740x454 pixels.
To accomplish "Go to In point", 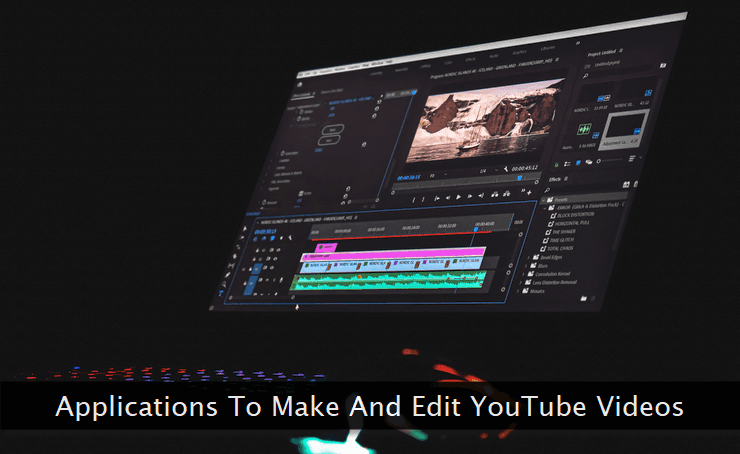I will tap(437, 198).
